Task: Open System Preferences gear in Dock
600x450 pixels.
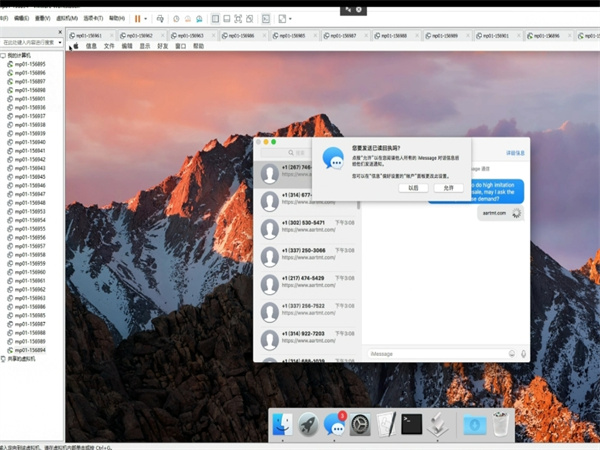Action: [360, 426]
